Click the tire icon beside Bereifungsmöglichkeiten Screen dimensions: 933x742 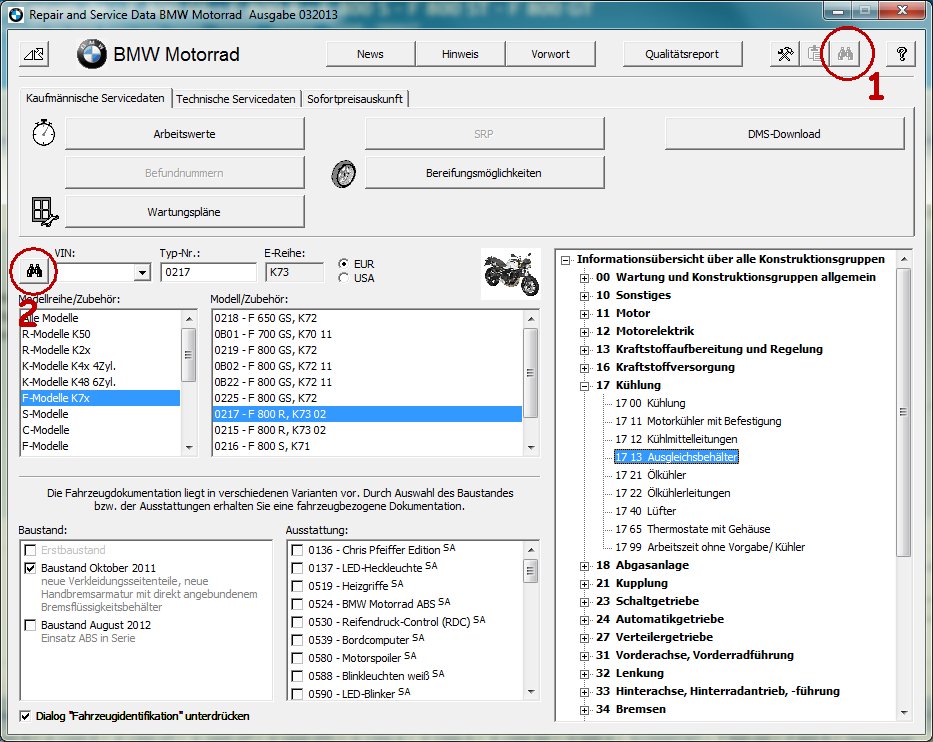343,173
